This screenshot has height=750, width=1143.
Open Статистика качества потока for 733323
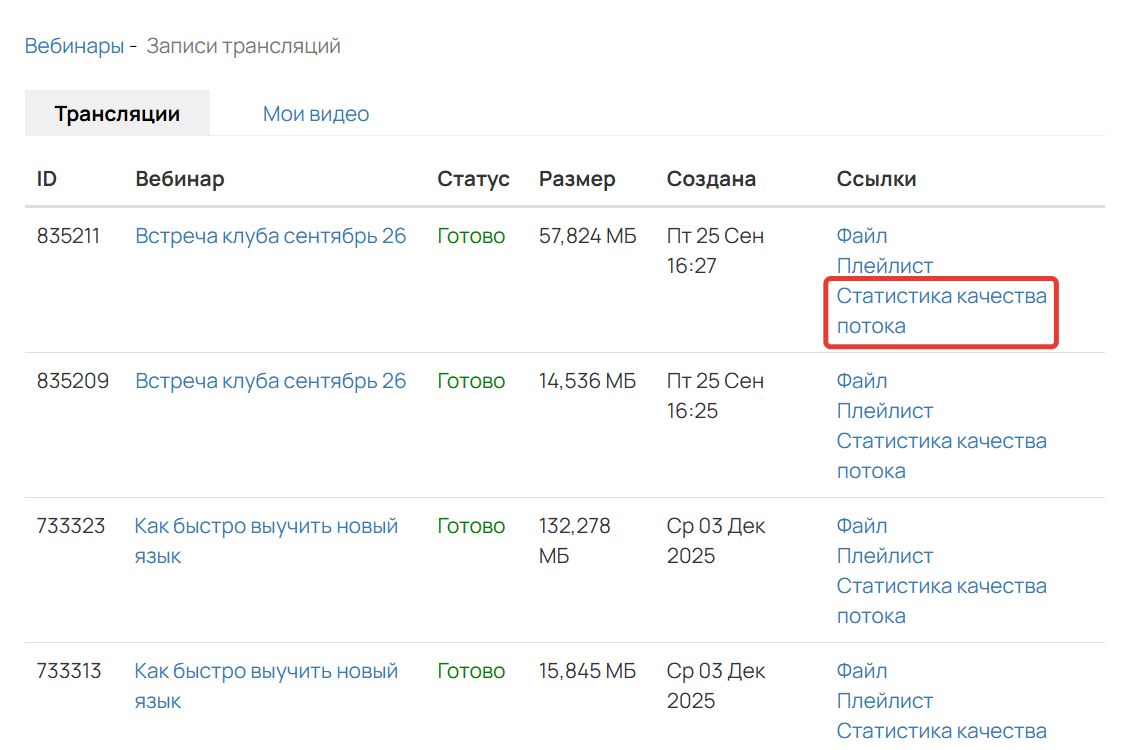click(x=941, y=601)
